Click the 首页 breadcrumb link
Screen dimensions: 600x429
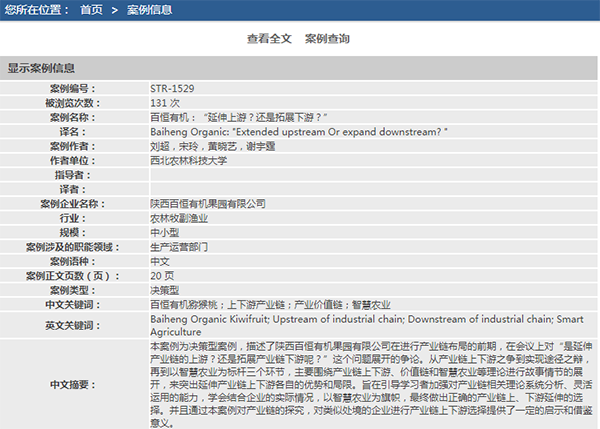91,10
